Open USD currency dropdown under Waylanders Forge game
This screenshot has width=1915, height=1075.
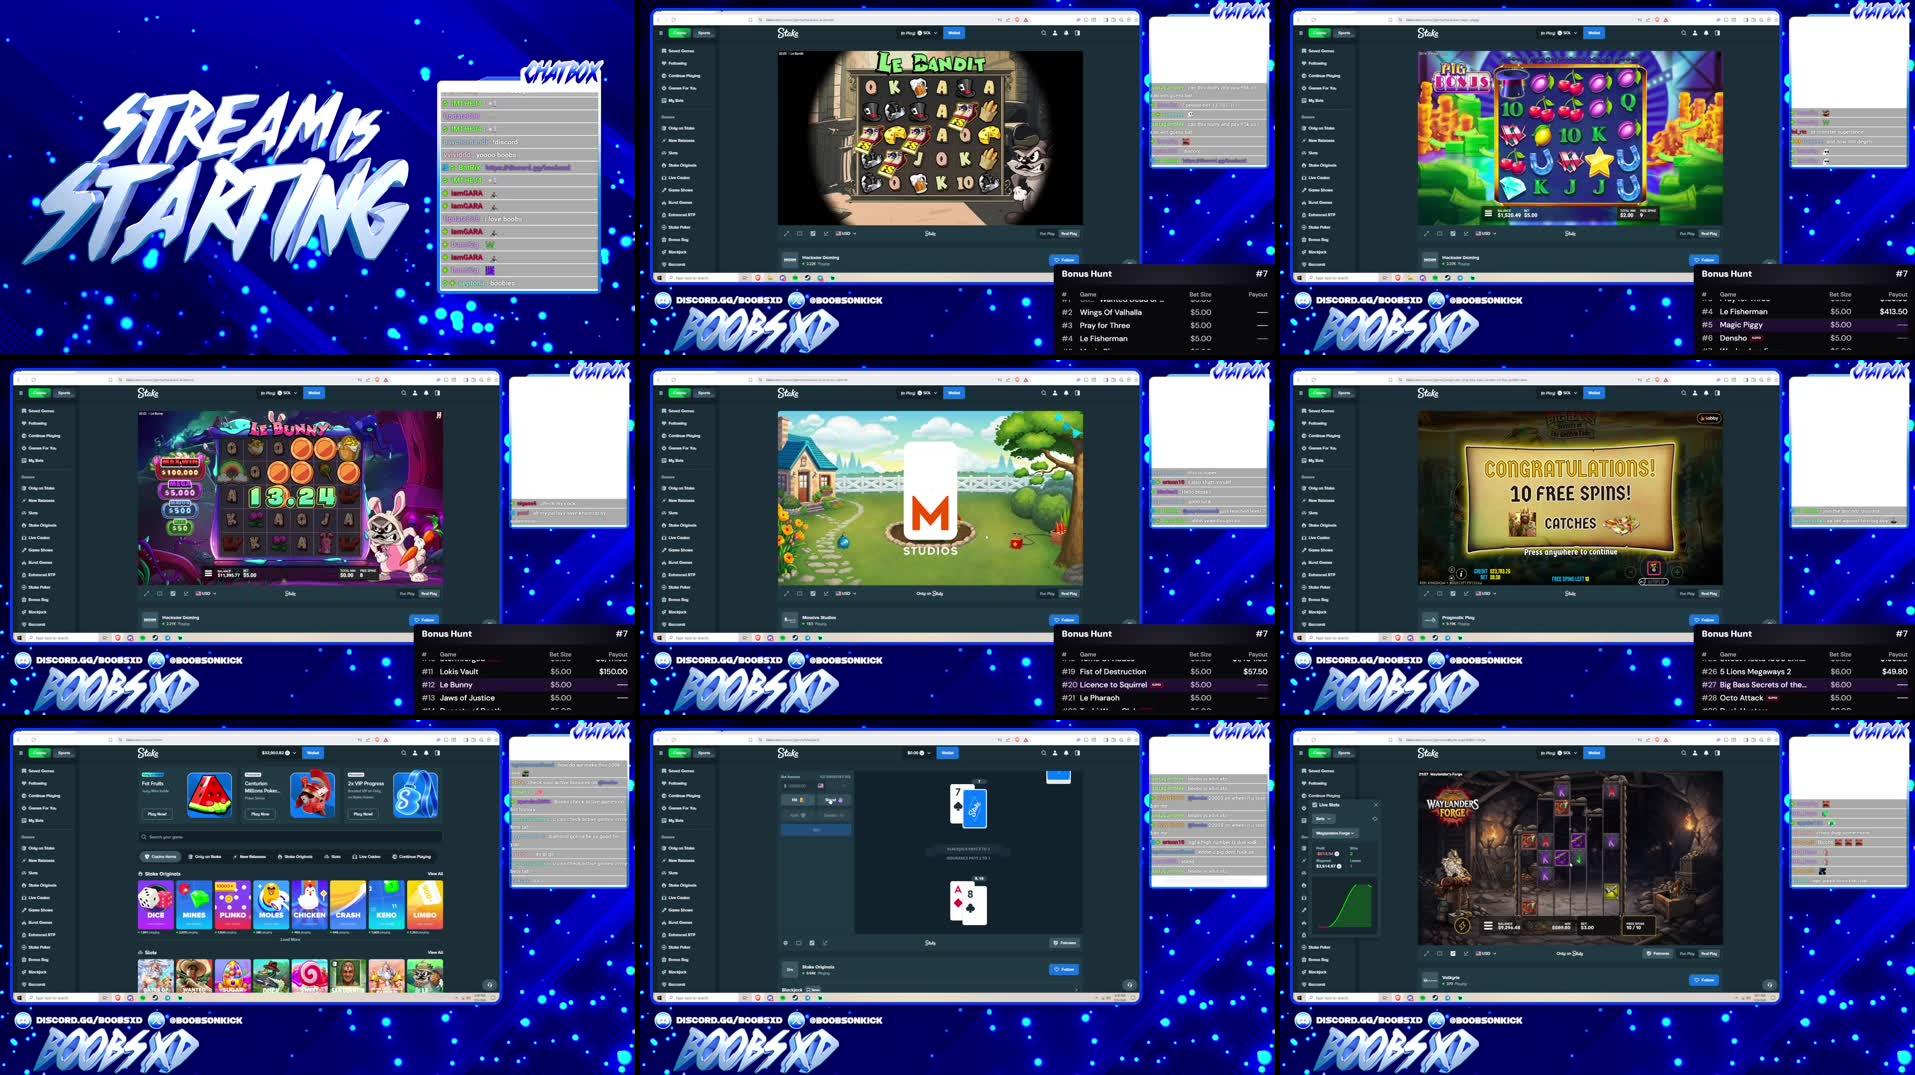[x=1486, y=953]
